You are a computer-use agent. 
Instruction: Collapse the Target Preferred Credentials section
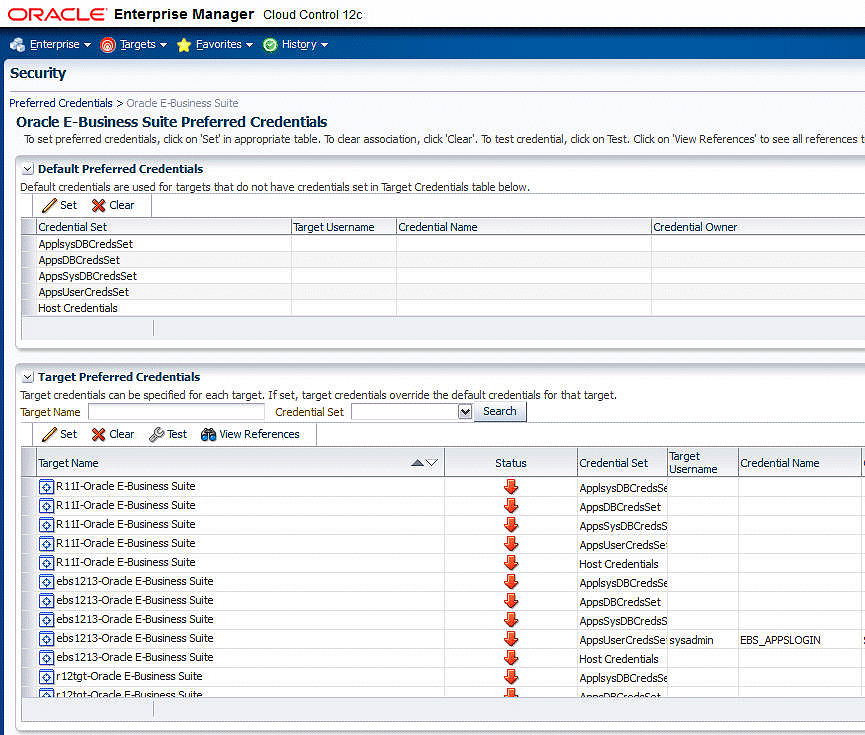[x=28, y=377]
